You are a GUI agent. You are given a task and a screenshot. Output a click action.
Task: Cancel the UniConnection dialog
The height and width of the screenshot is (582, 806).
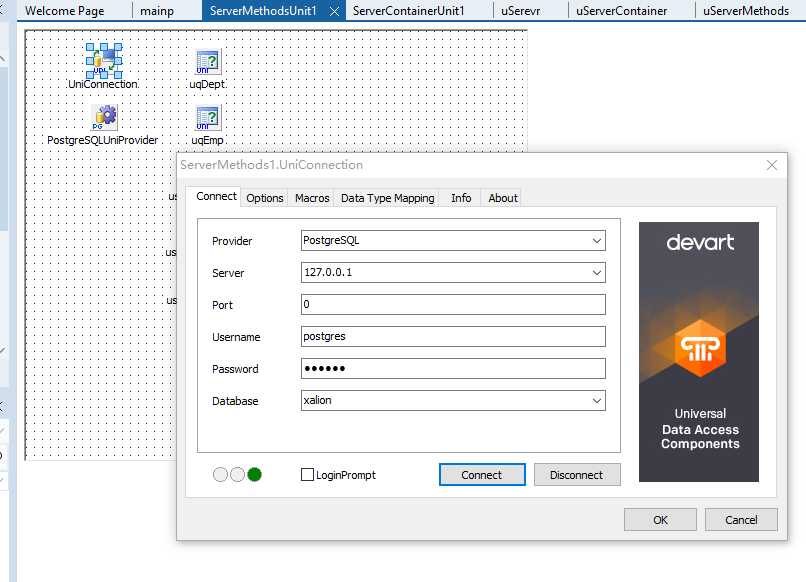[x=741, y=520]
